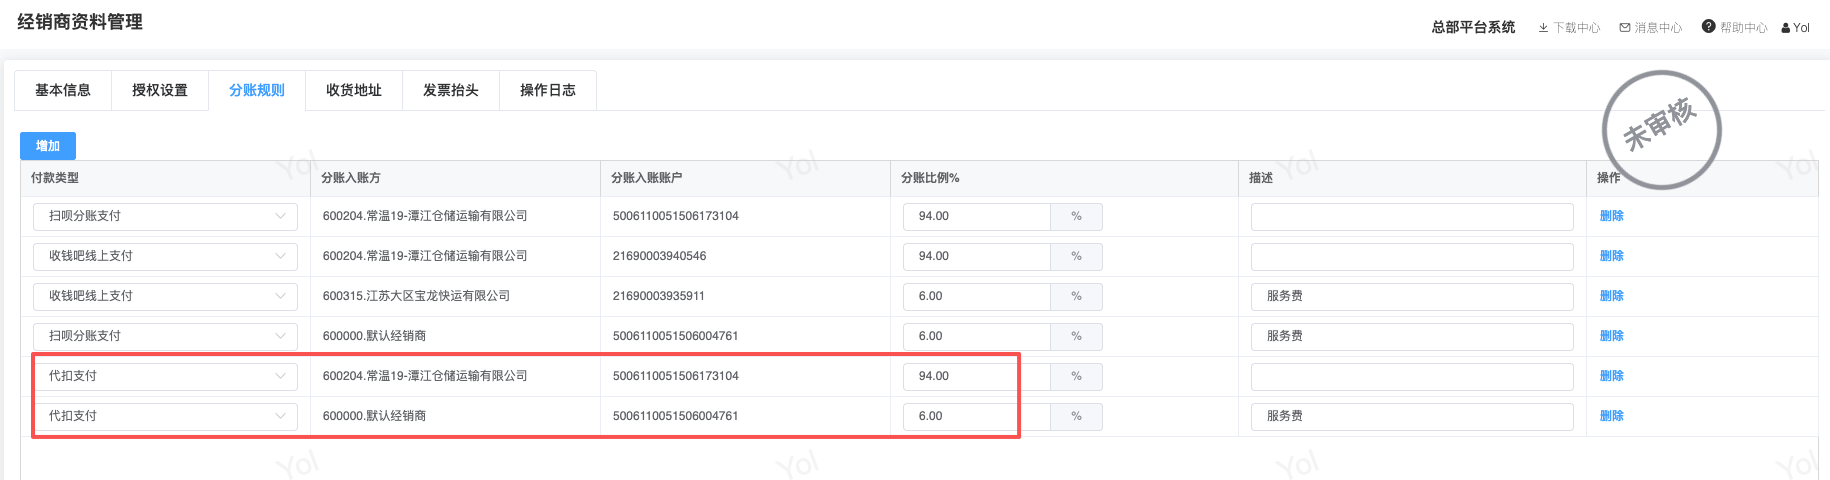Open the 收货地址 tab
The image size is (1830, 480).
click(354, 90)
